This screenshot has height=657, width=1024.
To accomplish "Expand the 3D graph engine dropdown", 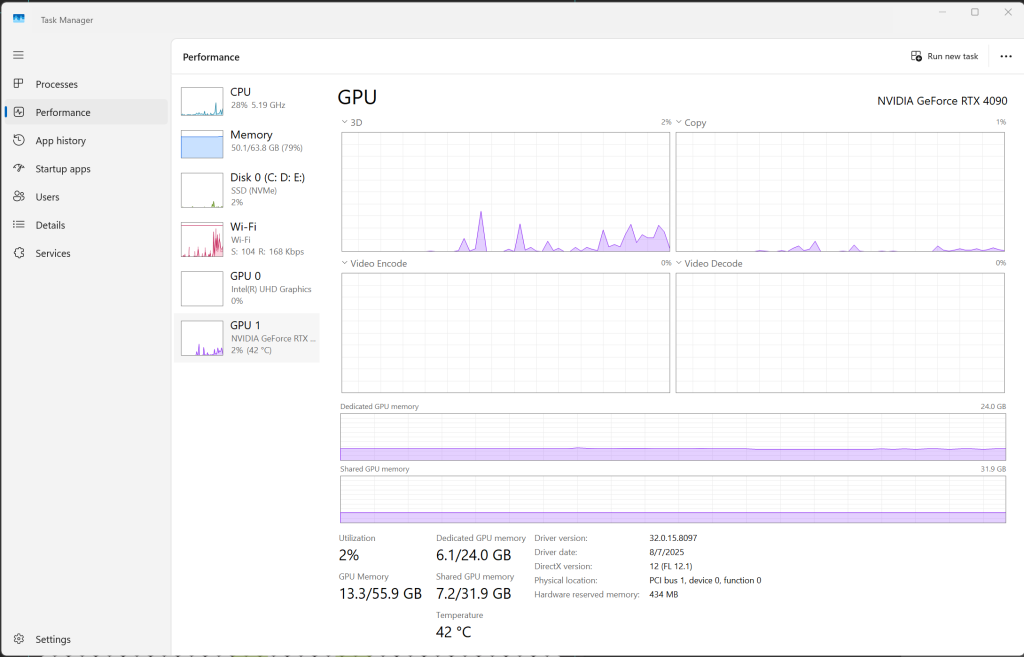I will 345,123.
